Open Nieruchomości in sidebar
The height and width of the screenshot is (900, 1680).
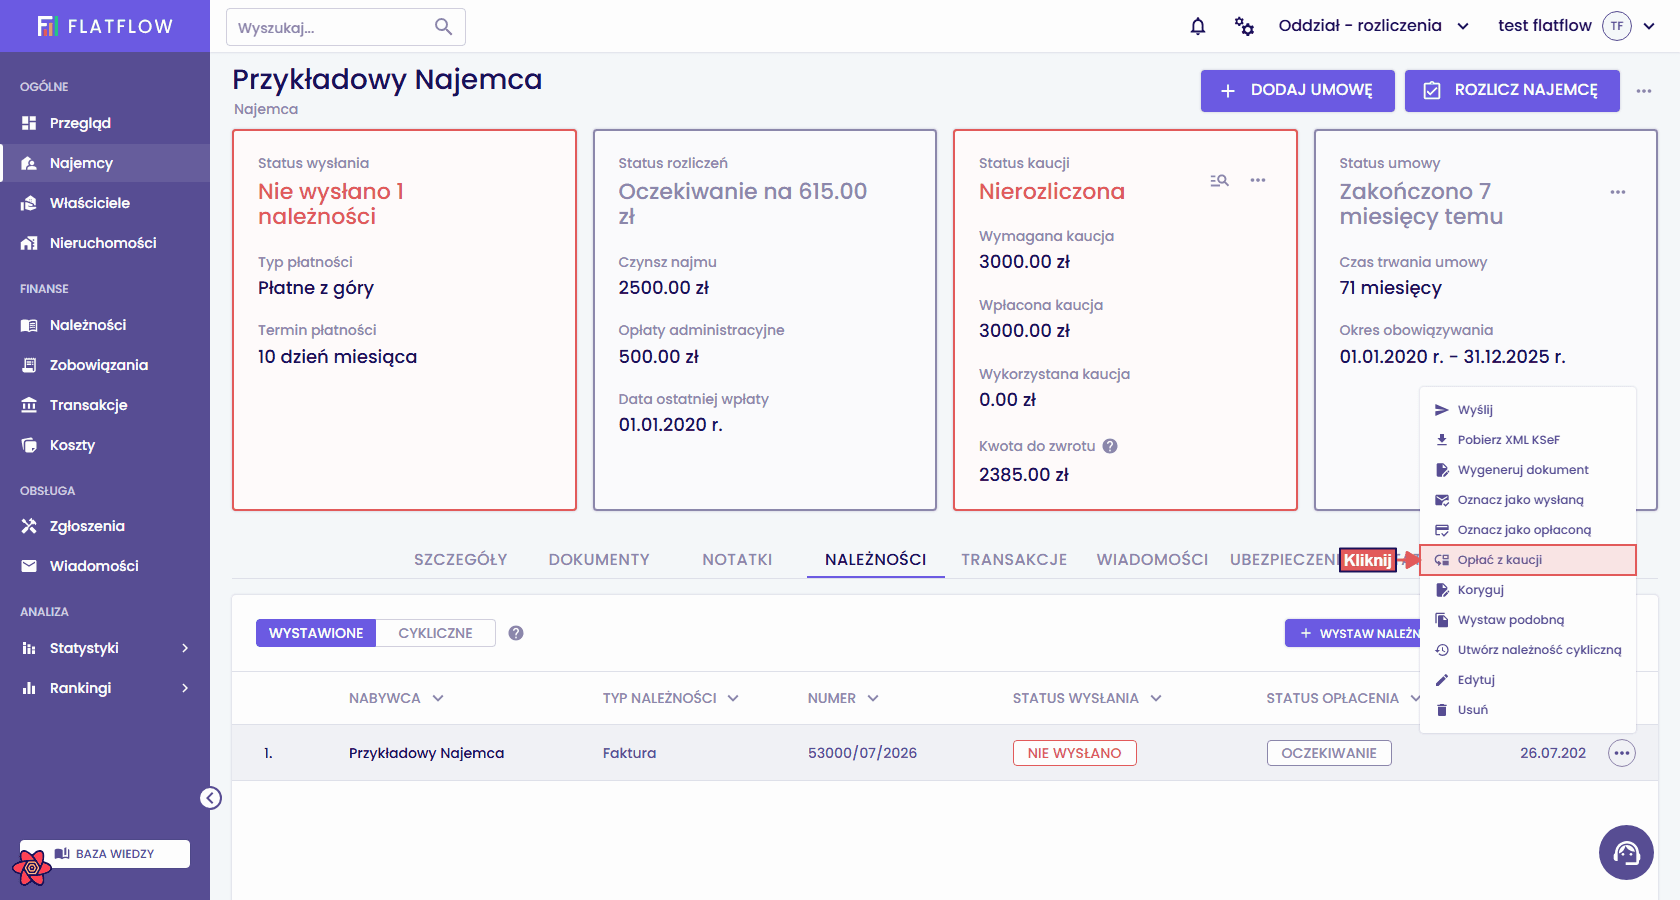105,243
